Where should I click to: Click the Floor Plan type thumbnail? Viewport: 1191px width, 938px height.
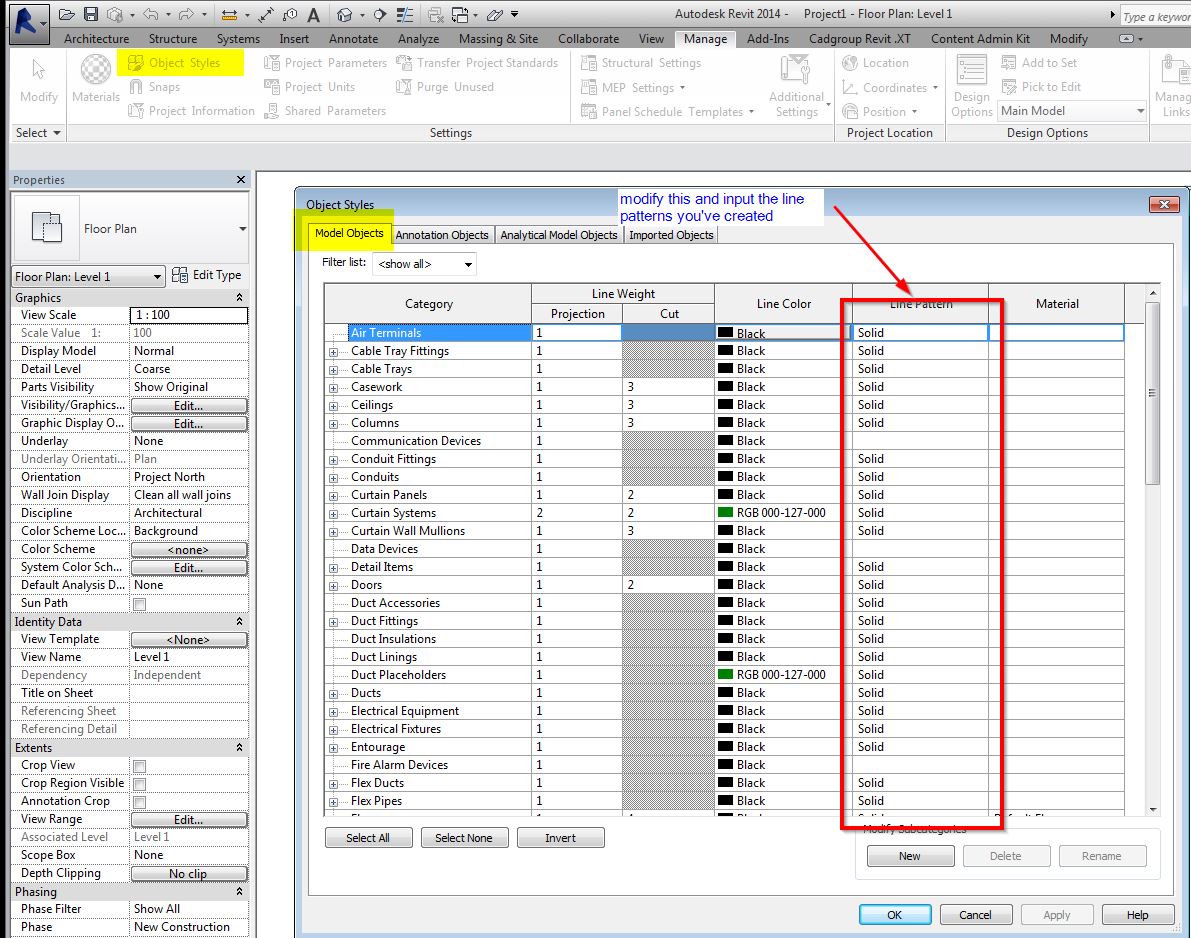[46, 228]
